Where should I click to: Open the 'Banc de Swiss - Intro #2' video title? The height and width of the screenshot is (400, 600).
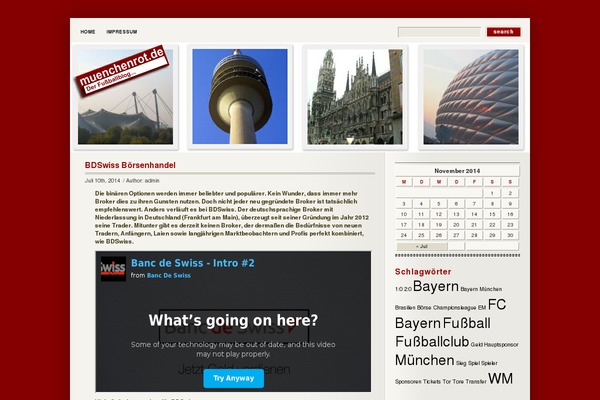pyautogui.click(x=192, y=263)
